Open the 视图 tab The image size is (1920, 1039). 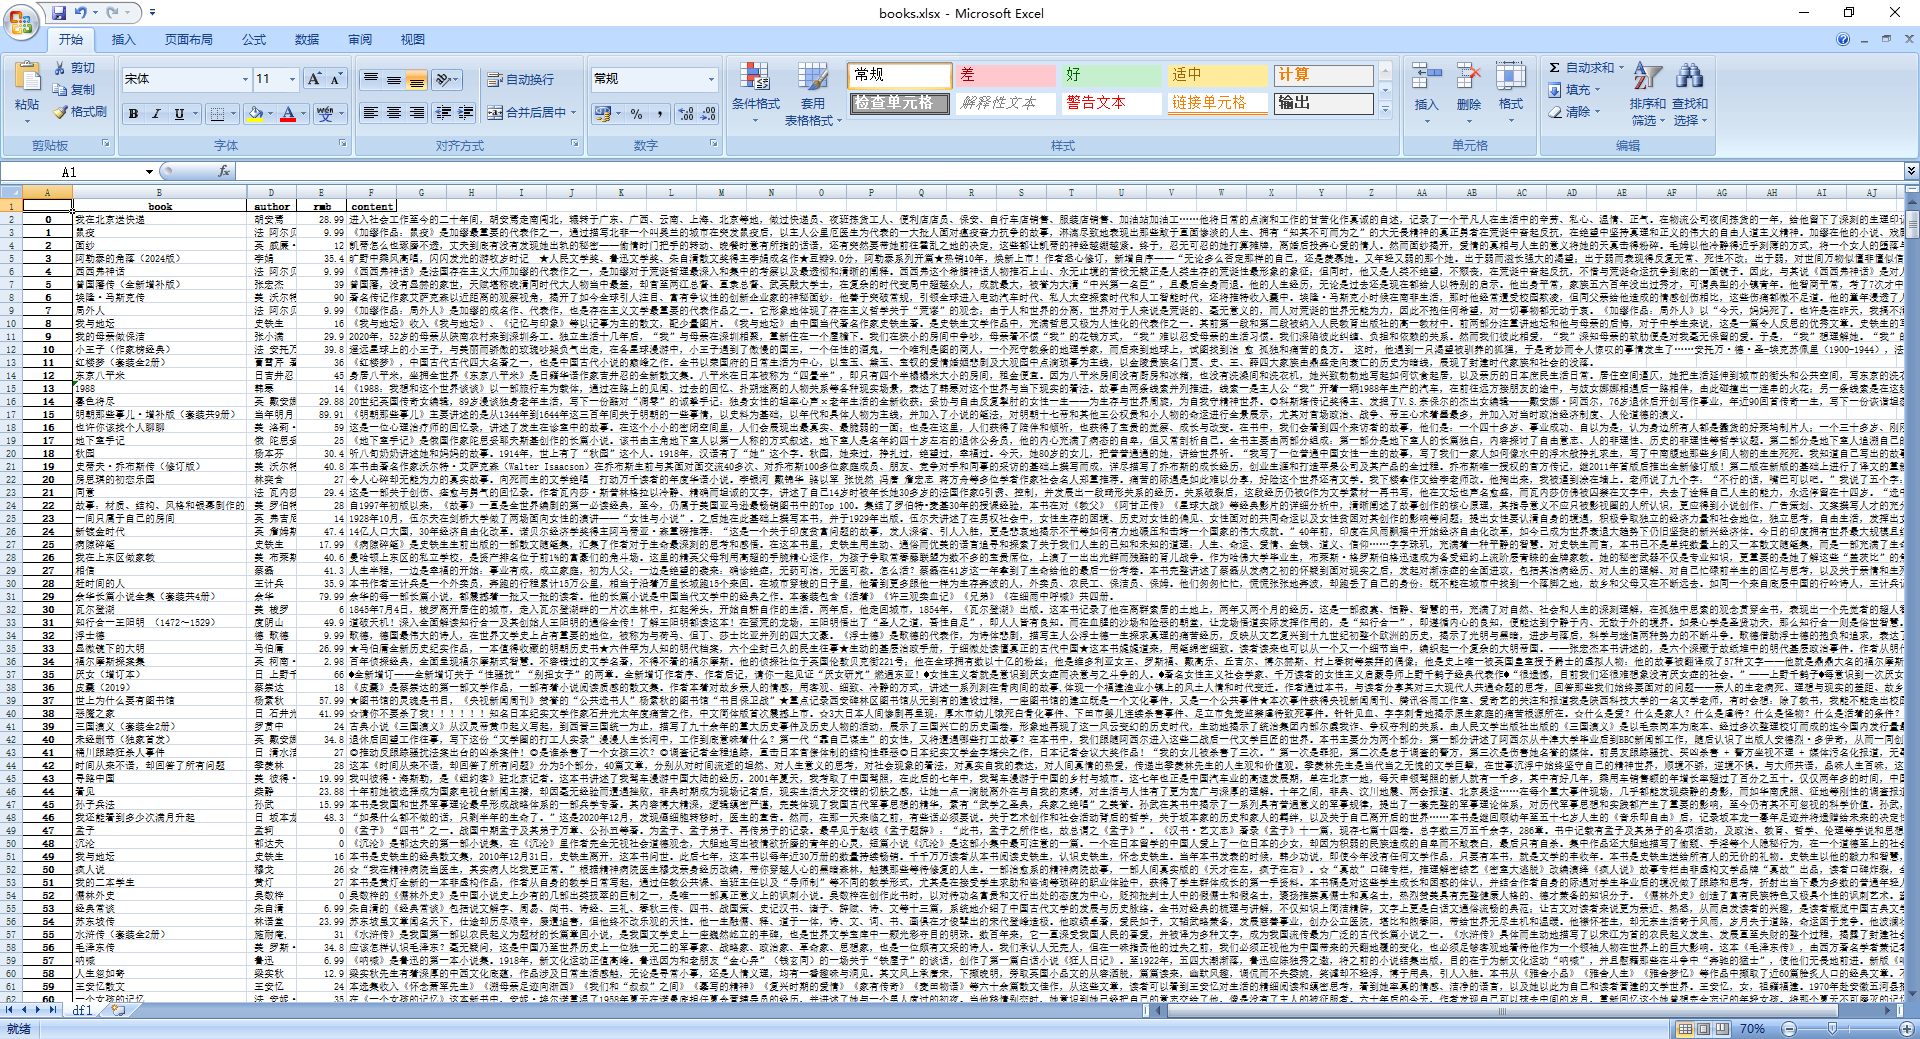pos(413,40)
